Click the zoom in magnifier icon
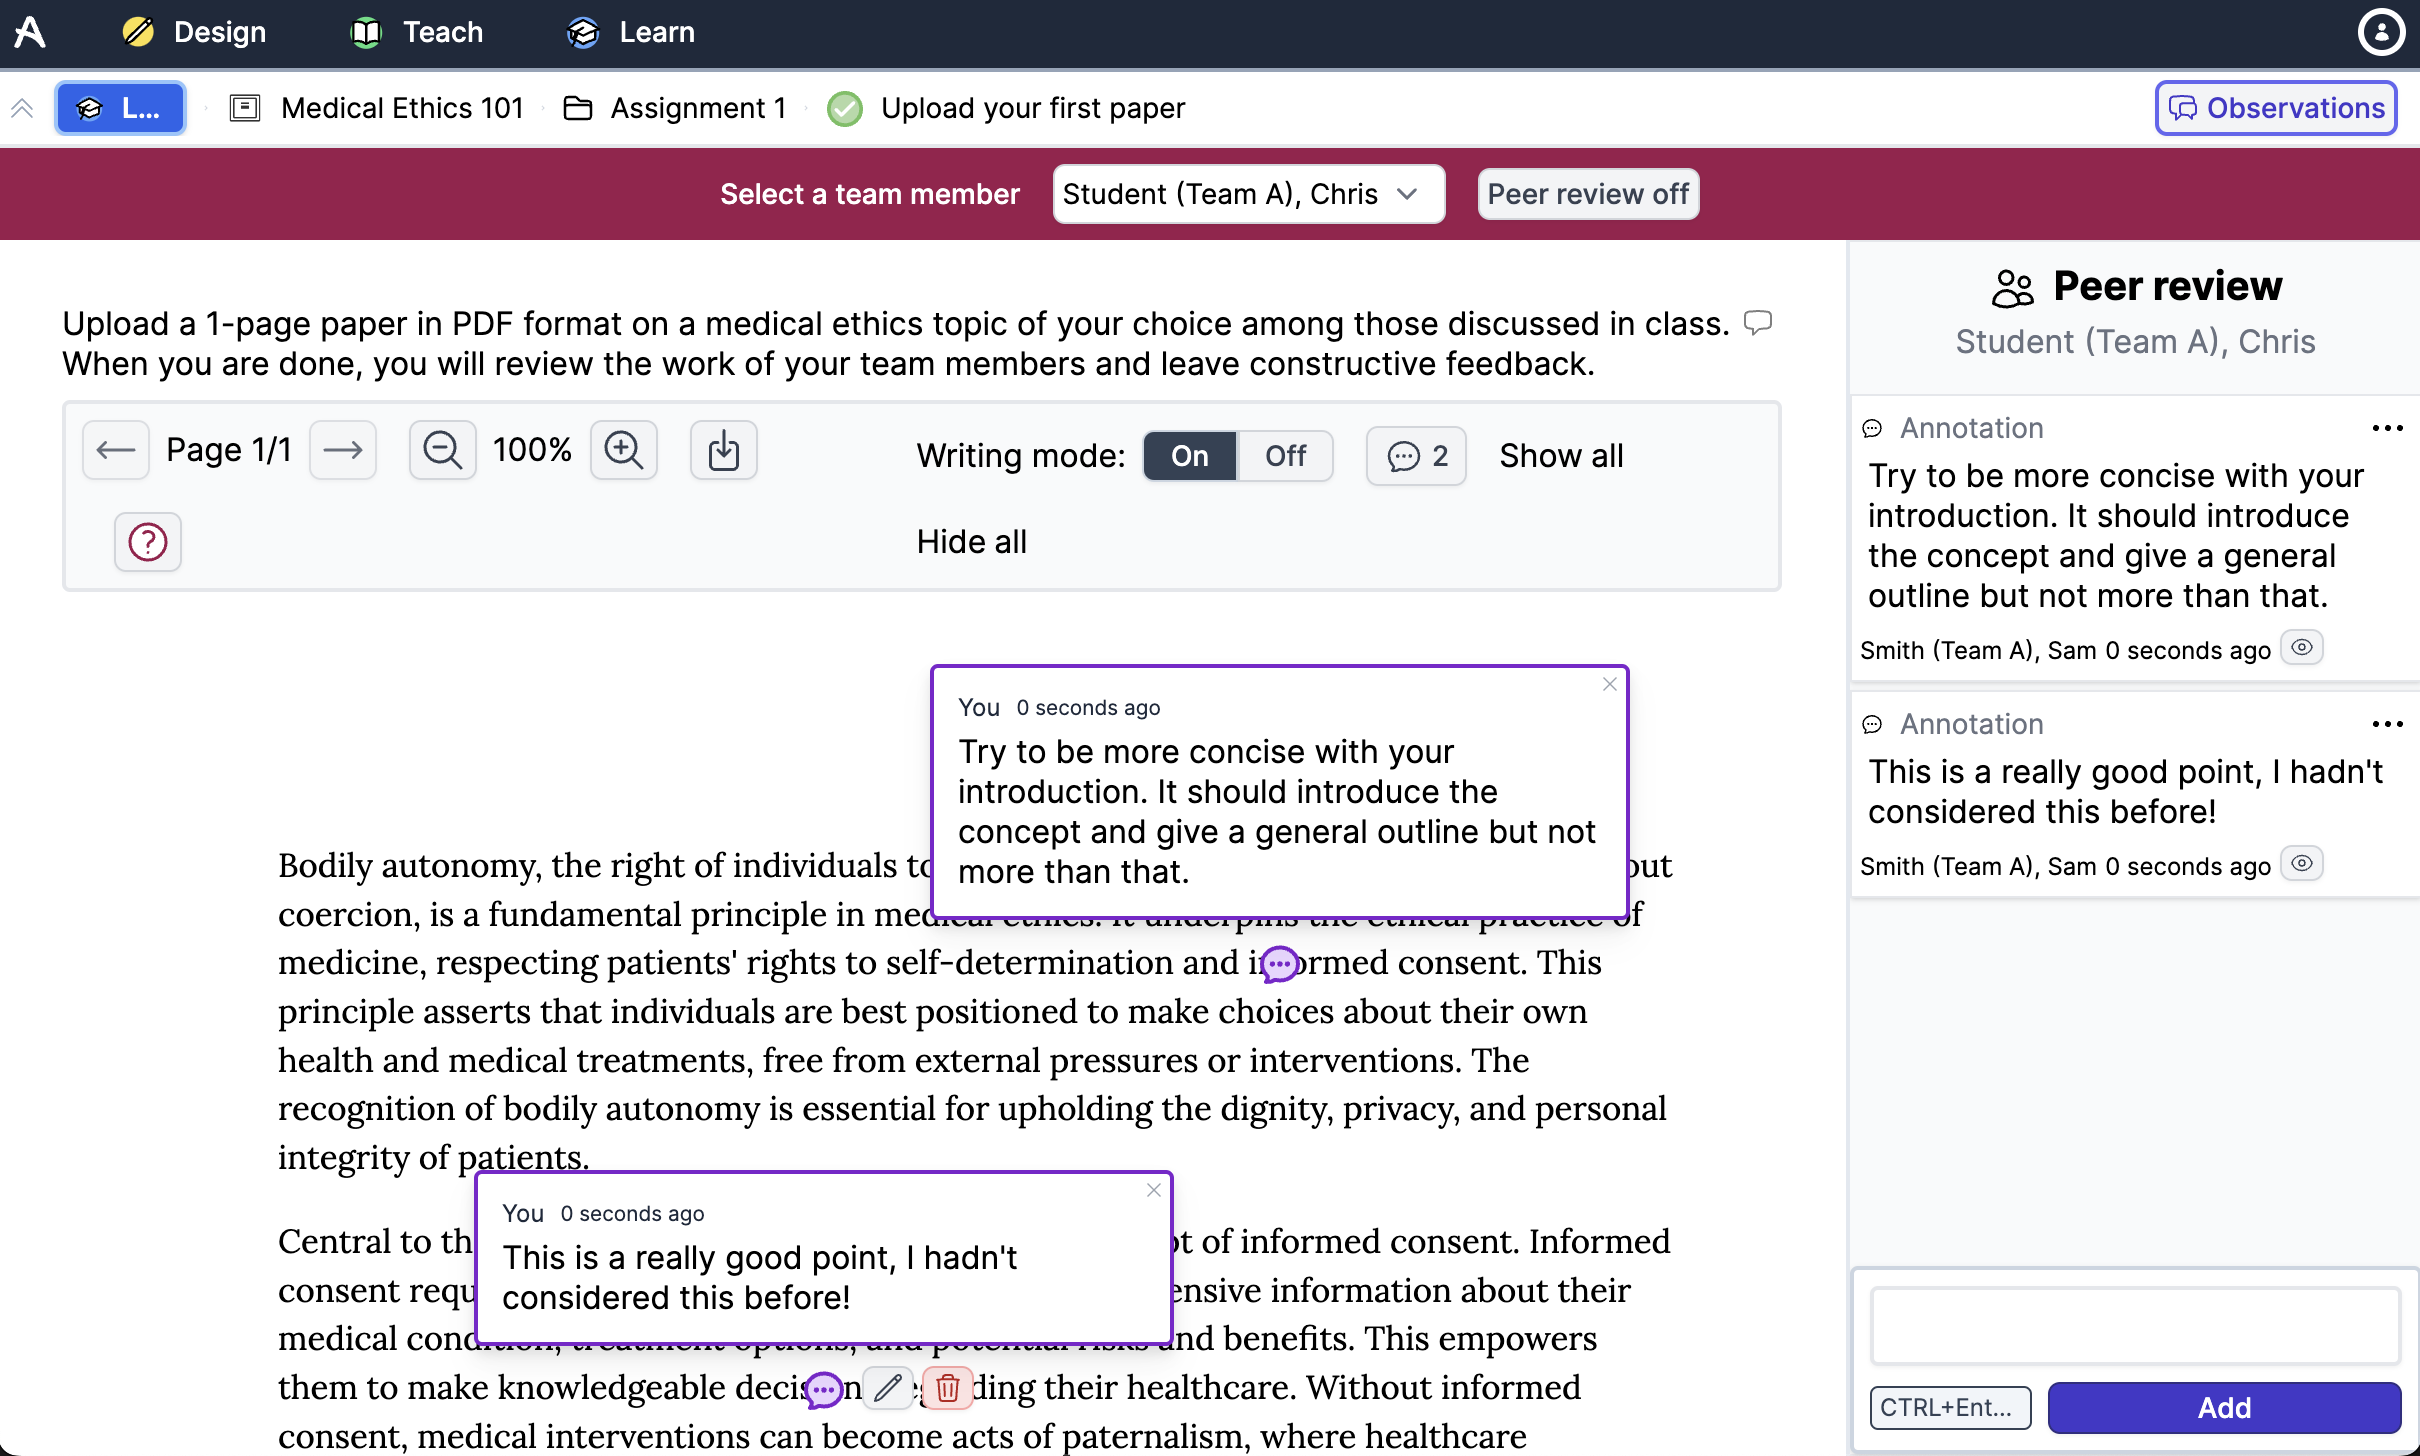Screen dimensions: 2420x1456 tap(623, 451)
